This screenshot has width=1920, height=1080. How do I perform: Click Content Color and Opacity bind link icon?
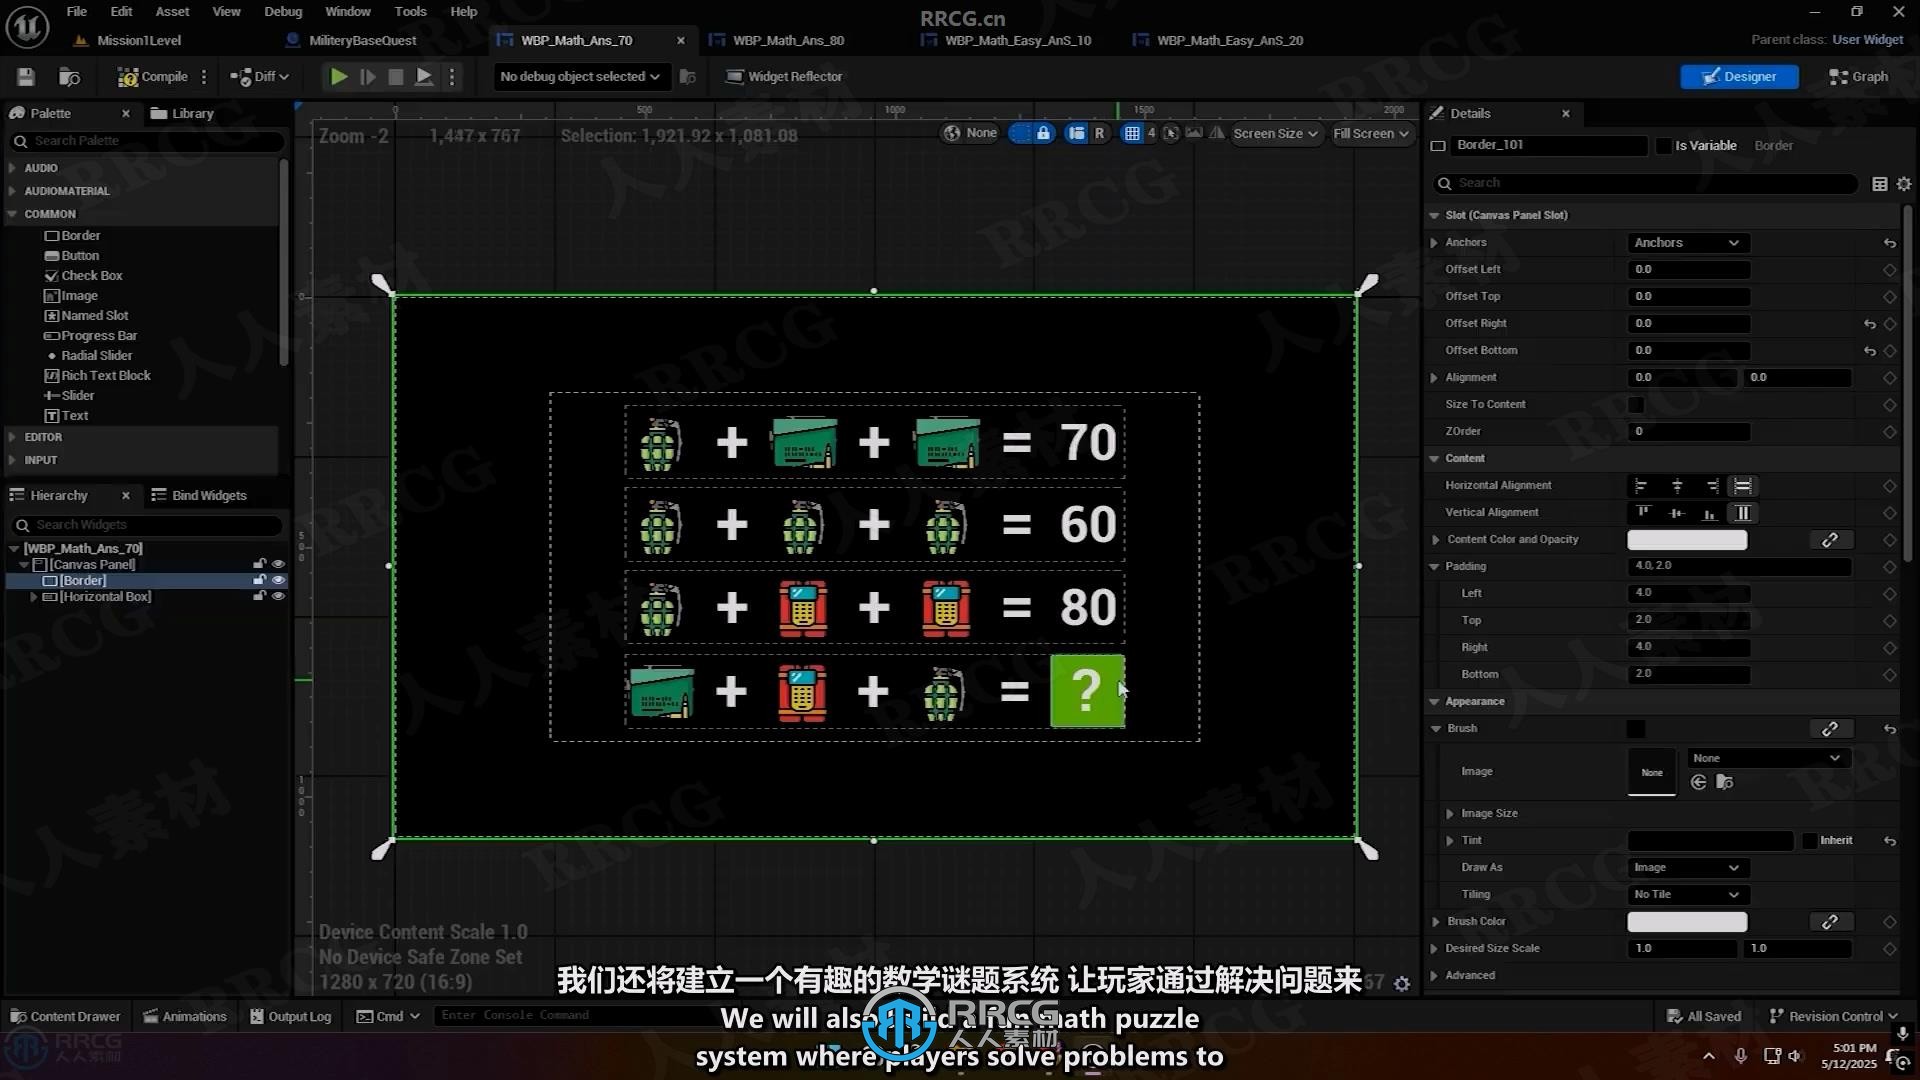click(x=1830, y=540)
